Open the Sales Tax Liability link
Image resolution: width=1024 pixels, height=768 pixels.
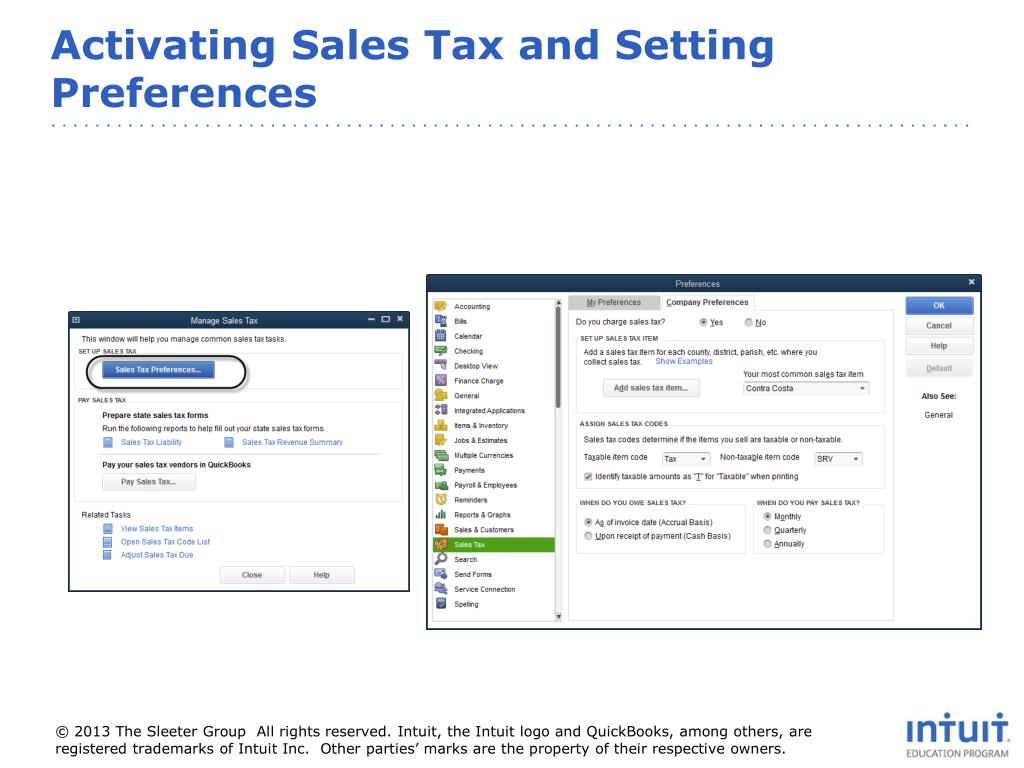coord(152,442)
